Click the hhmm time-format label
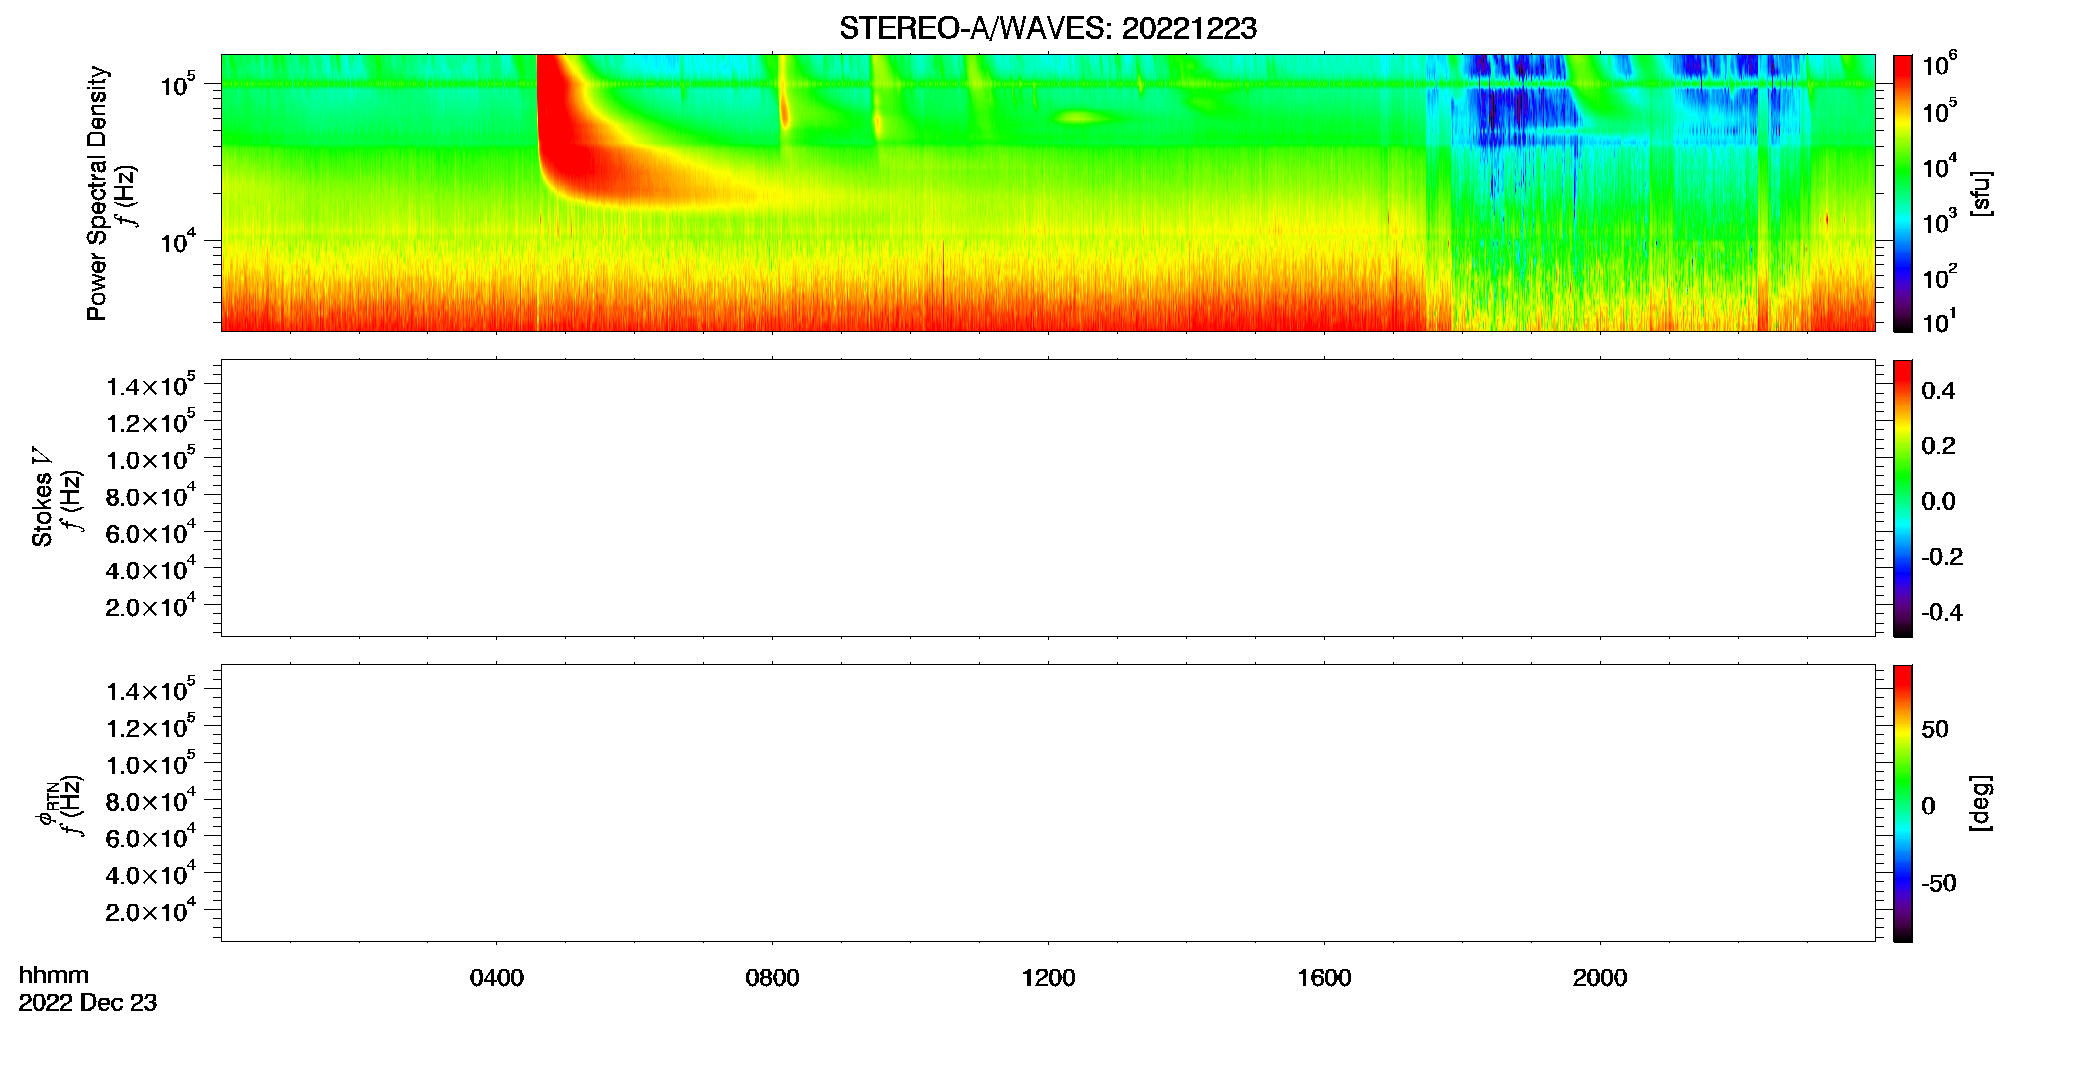This screenshot has height=1080, width=2096. (x=54, y=976)
